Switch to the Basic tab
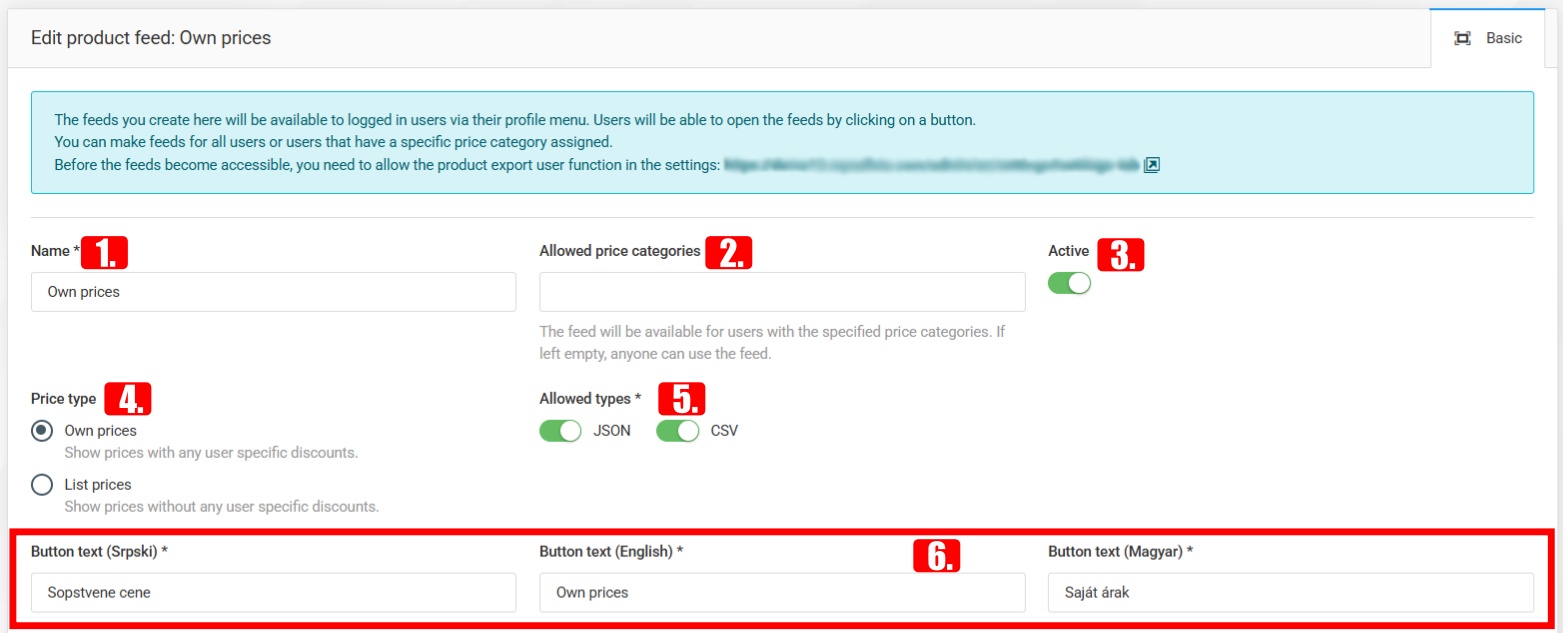The height and width of the screenshot is (633, 1563). coord(1488,39)
